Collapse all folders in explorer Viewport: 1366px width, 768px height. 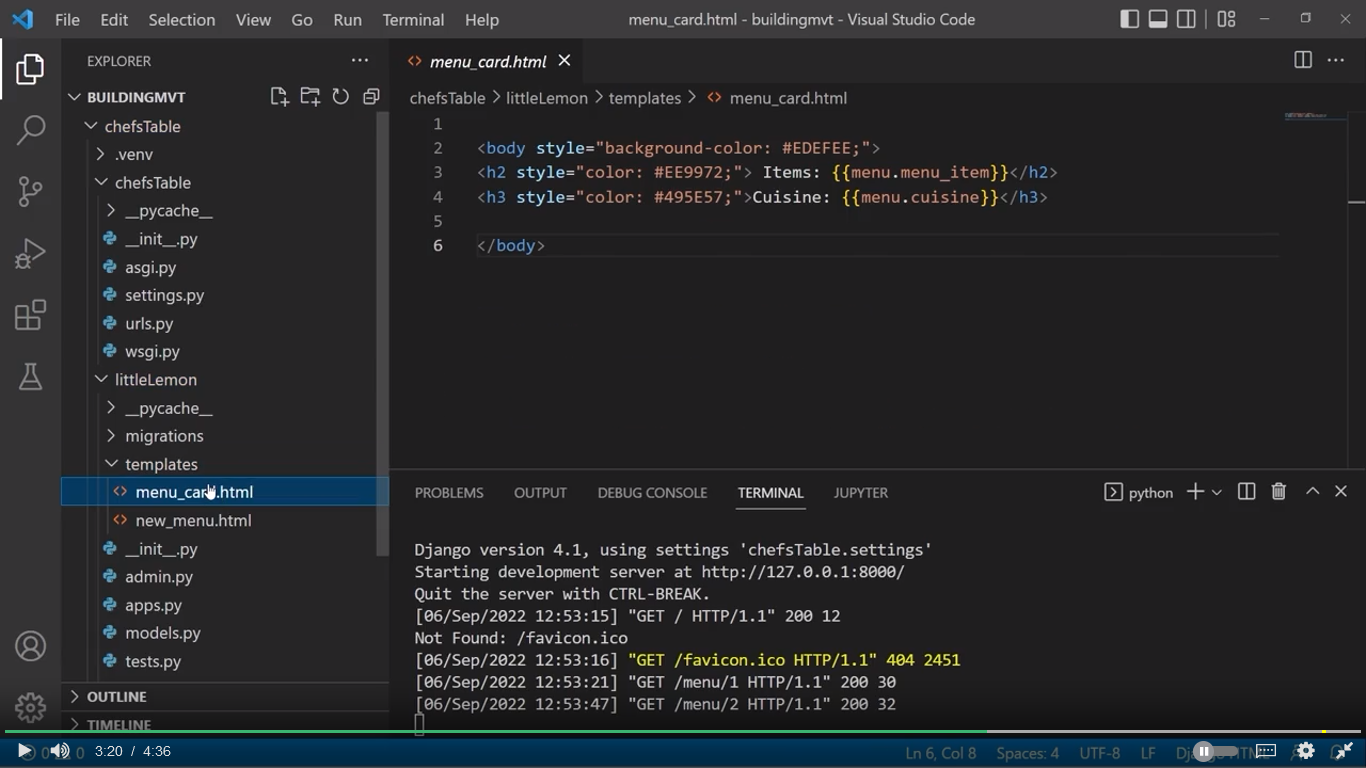(x=371, y=97)
